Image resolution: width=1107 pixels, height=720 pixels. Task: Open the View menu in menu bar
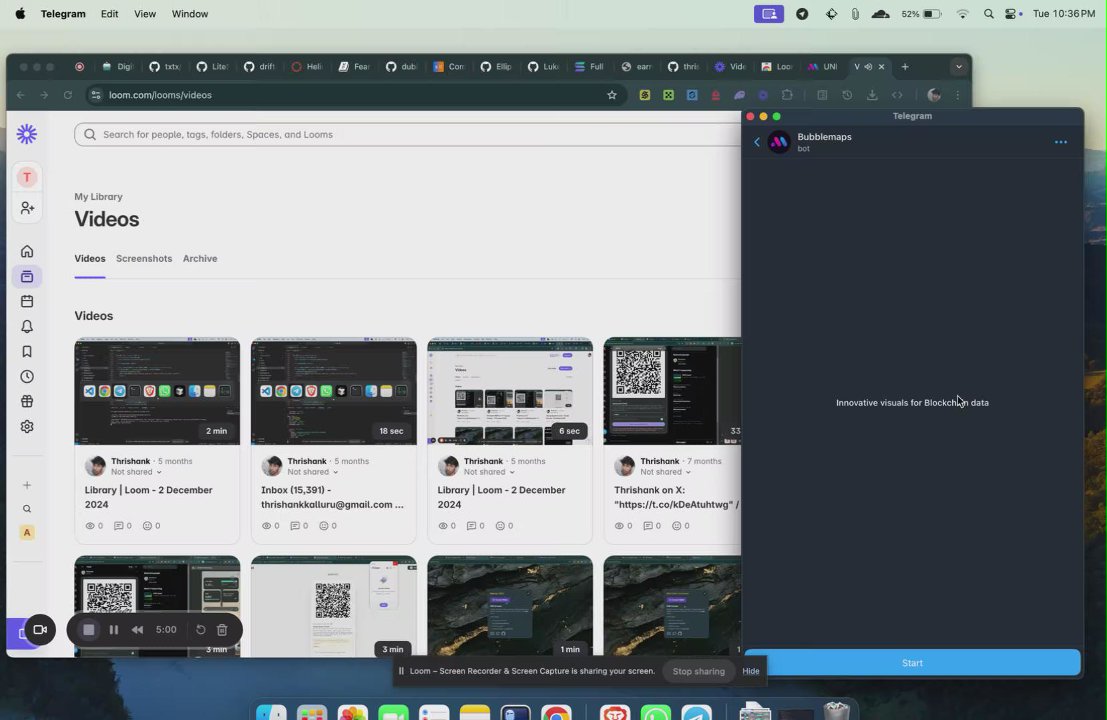pyautogui.click(x=145, y=14)
